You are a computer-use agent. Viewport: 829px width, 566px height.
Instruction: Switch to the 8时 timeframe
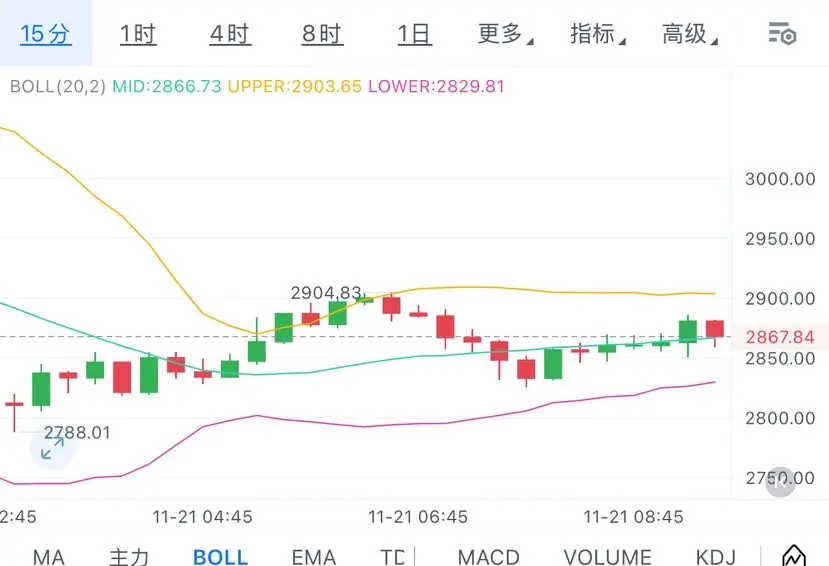tap(323, 34)
